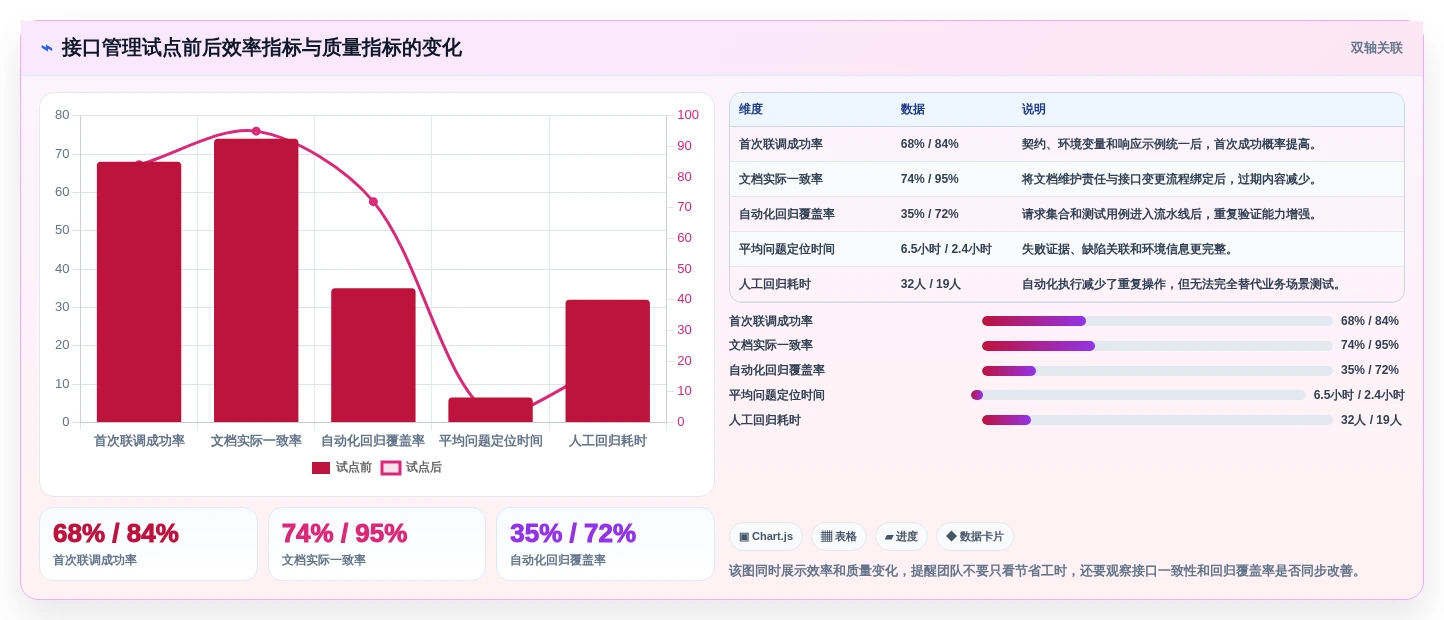1444x620 pixels.
Task: Click the 双轴关联 label
Action: pos(1377,48)
